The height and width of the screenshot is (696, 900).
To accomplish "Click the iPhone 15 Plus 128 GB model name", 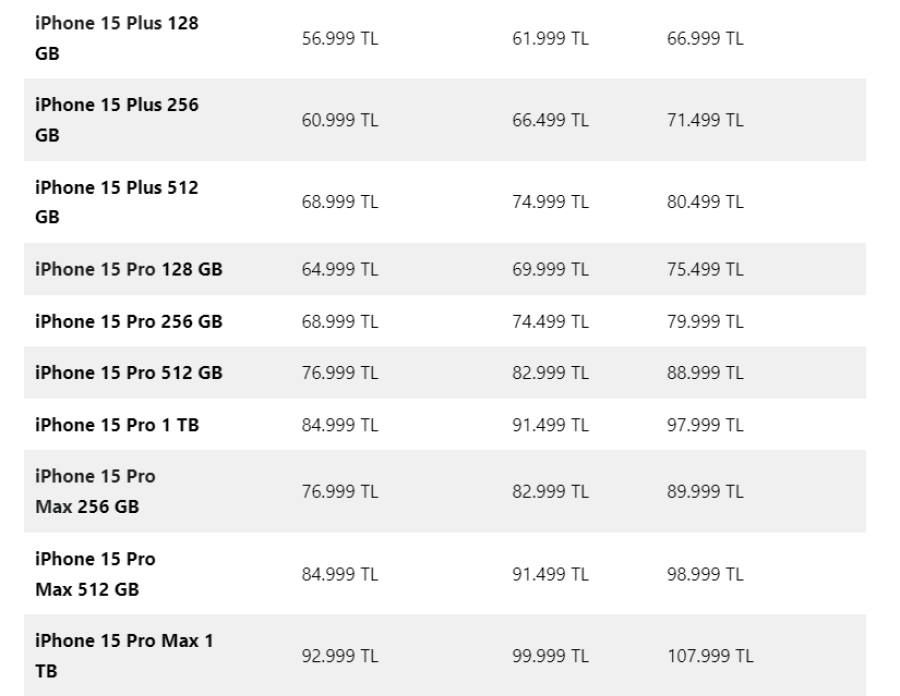I will [x=116, y=38].
